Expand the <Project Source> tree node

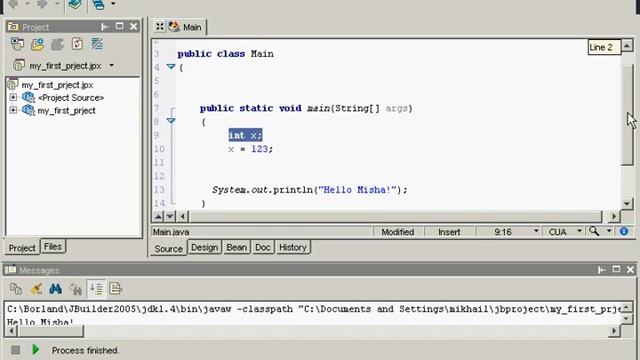(x=13, y=98)
